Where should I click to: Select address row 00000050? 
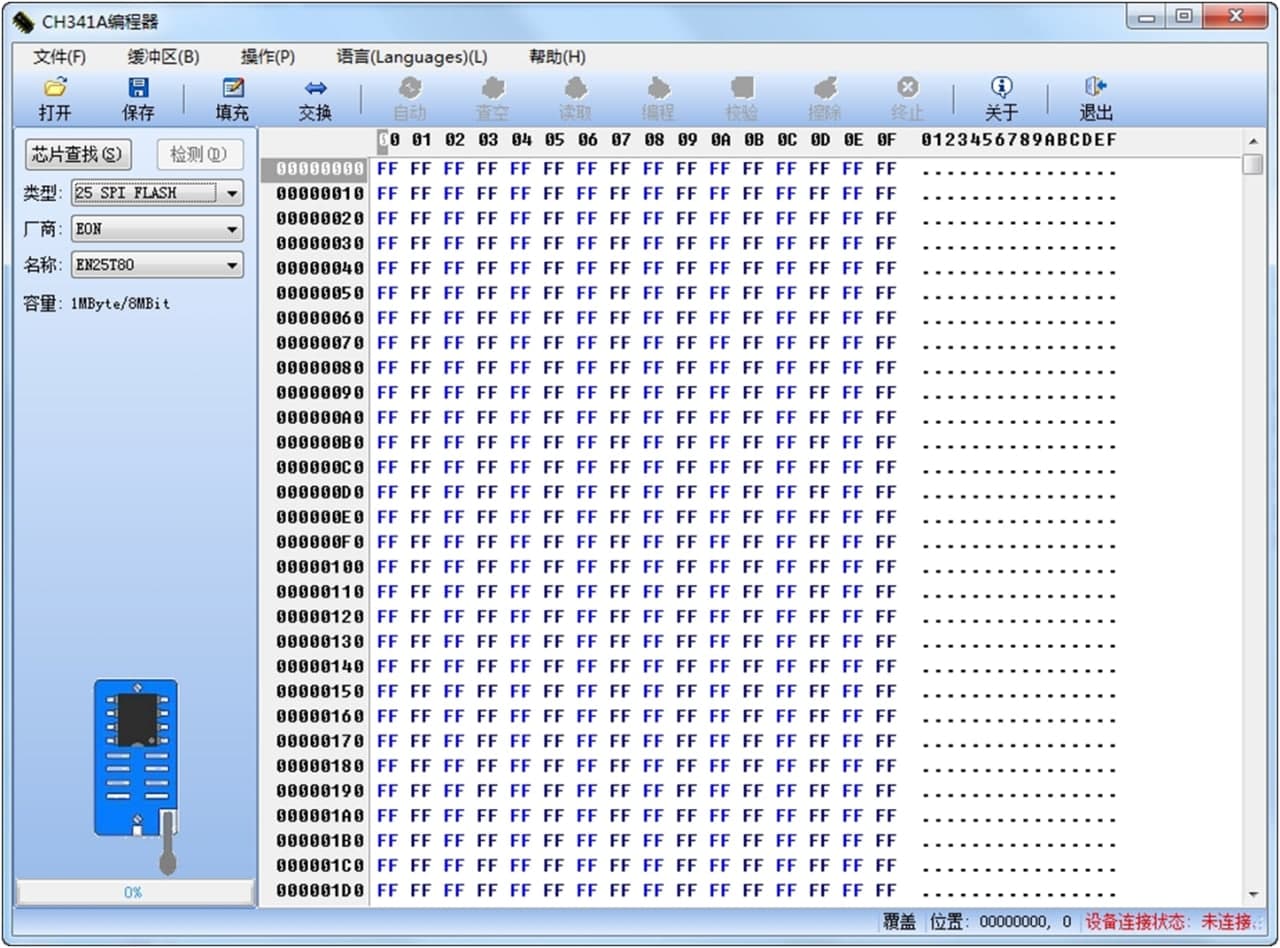click(x=320, y=293)
